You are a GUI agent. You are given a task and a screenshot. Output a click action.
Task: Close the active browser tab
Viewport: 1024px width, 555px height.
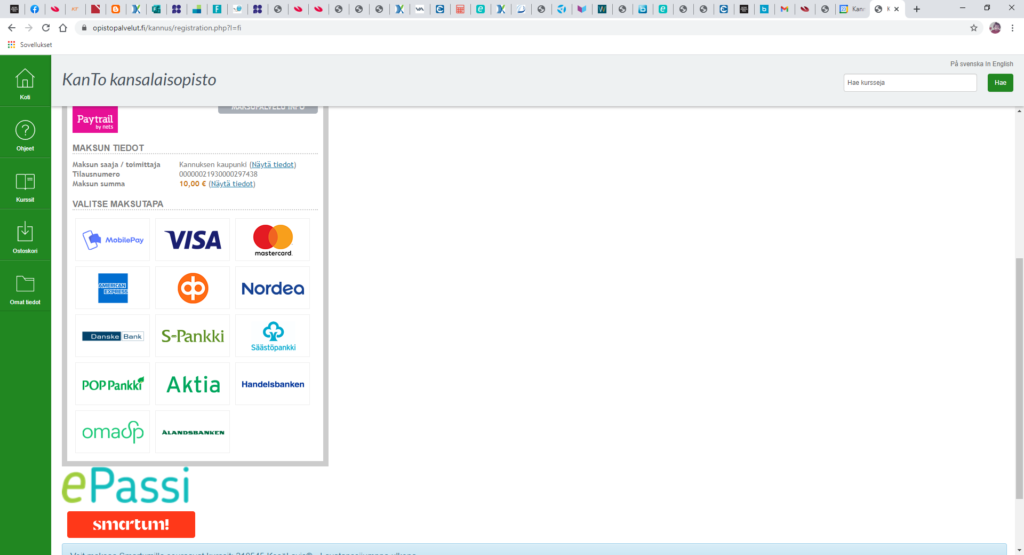point(896,9)
